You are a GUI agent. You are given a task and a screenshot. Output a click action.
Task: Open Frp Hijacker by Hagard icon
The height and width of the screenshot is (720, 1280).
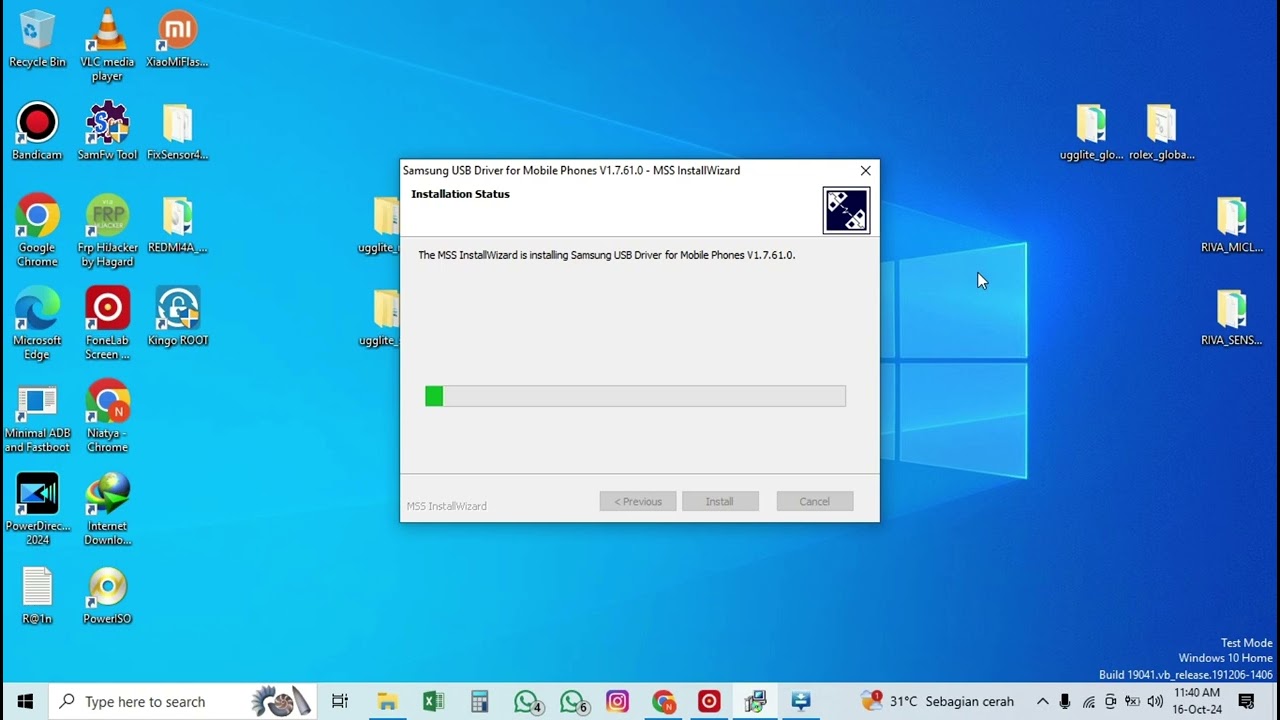click(107, 231)
